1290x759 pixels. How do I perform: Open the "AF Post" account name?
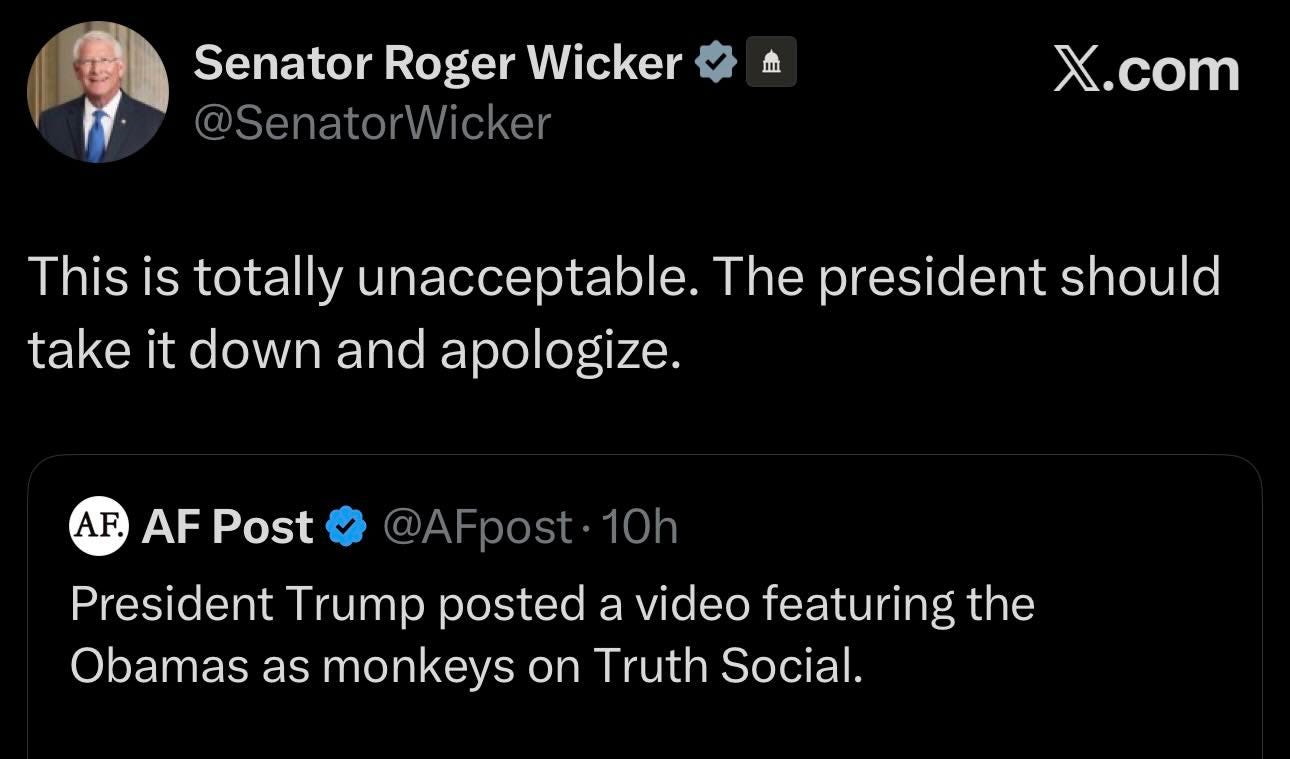227,527
